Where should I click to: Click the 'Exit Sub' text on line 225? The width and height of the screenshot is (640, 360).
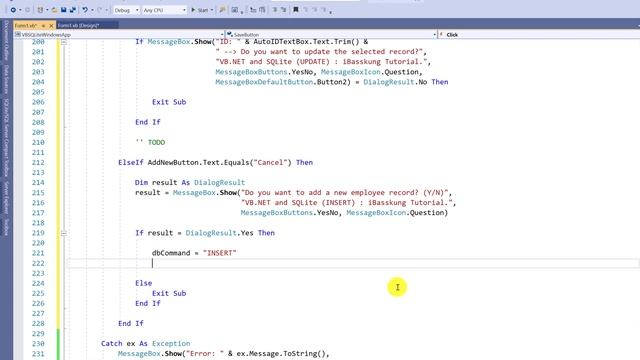(x=169, y=293)
